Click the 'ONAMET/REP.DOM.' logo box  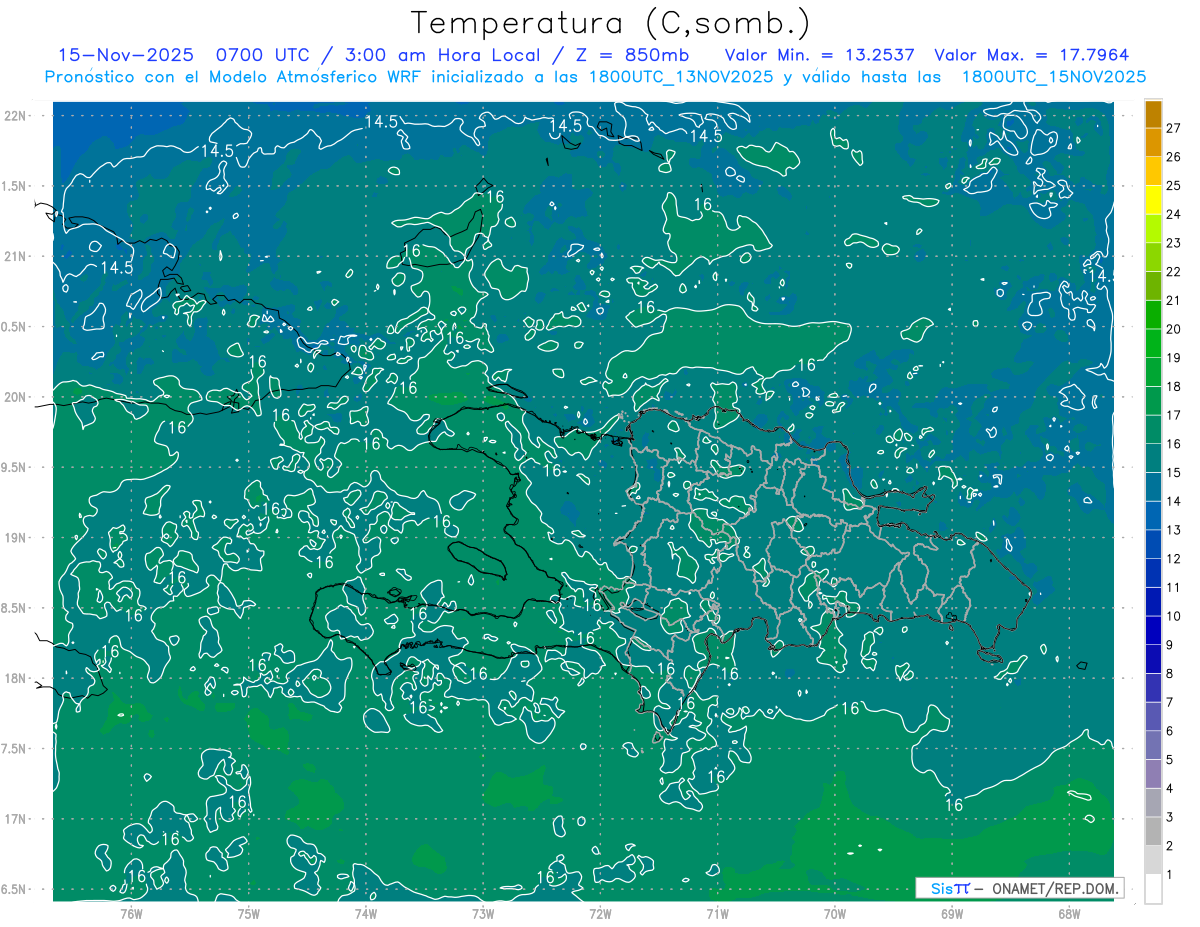click(x=1020, y=888)
